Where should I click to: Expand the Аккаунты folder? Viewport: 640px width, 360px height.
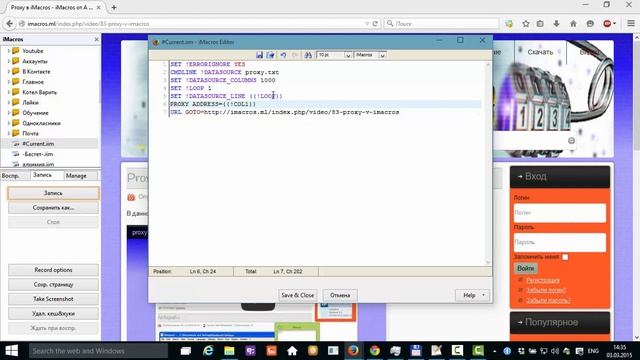[9, 61]
